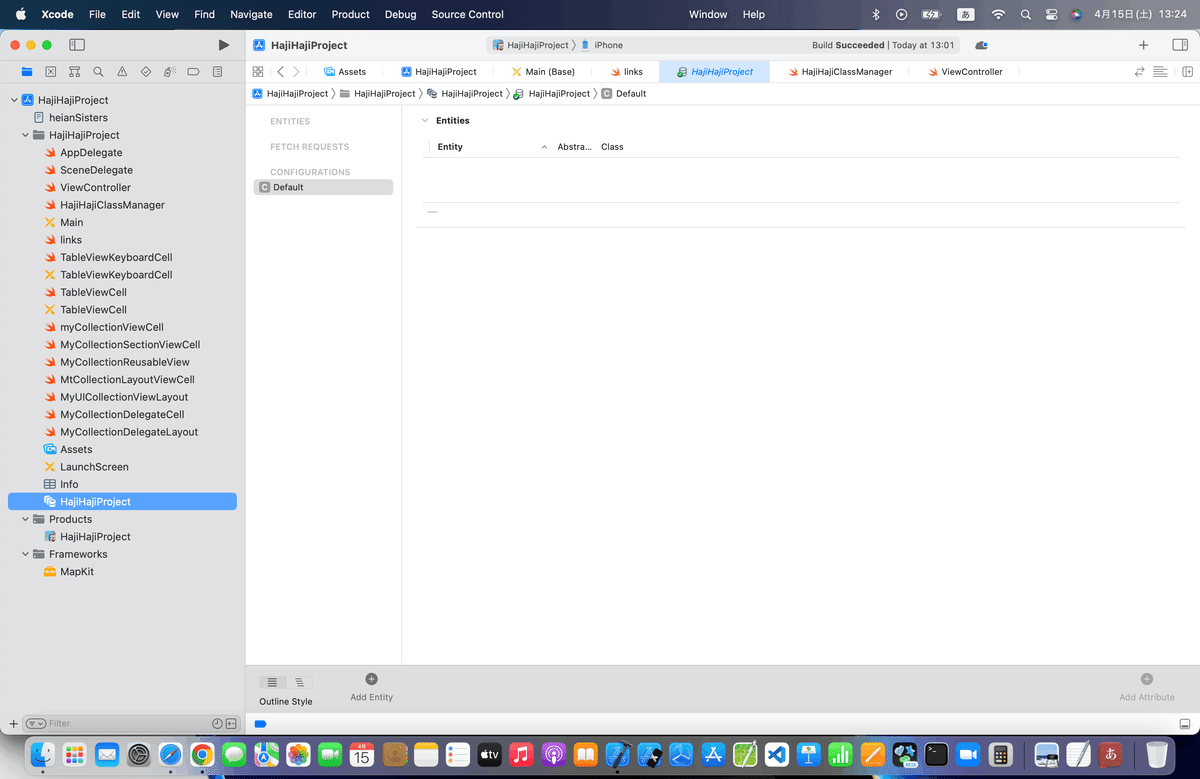This screenshot has height=779, width=1200.
Task: Go forward in editor history
Action: [296, 72]
